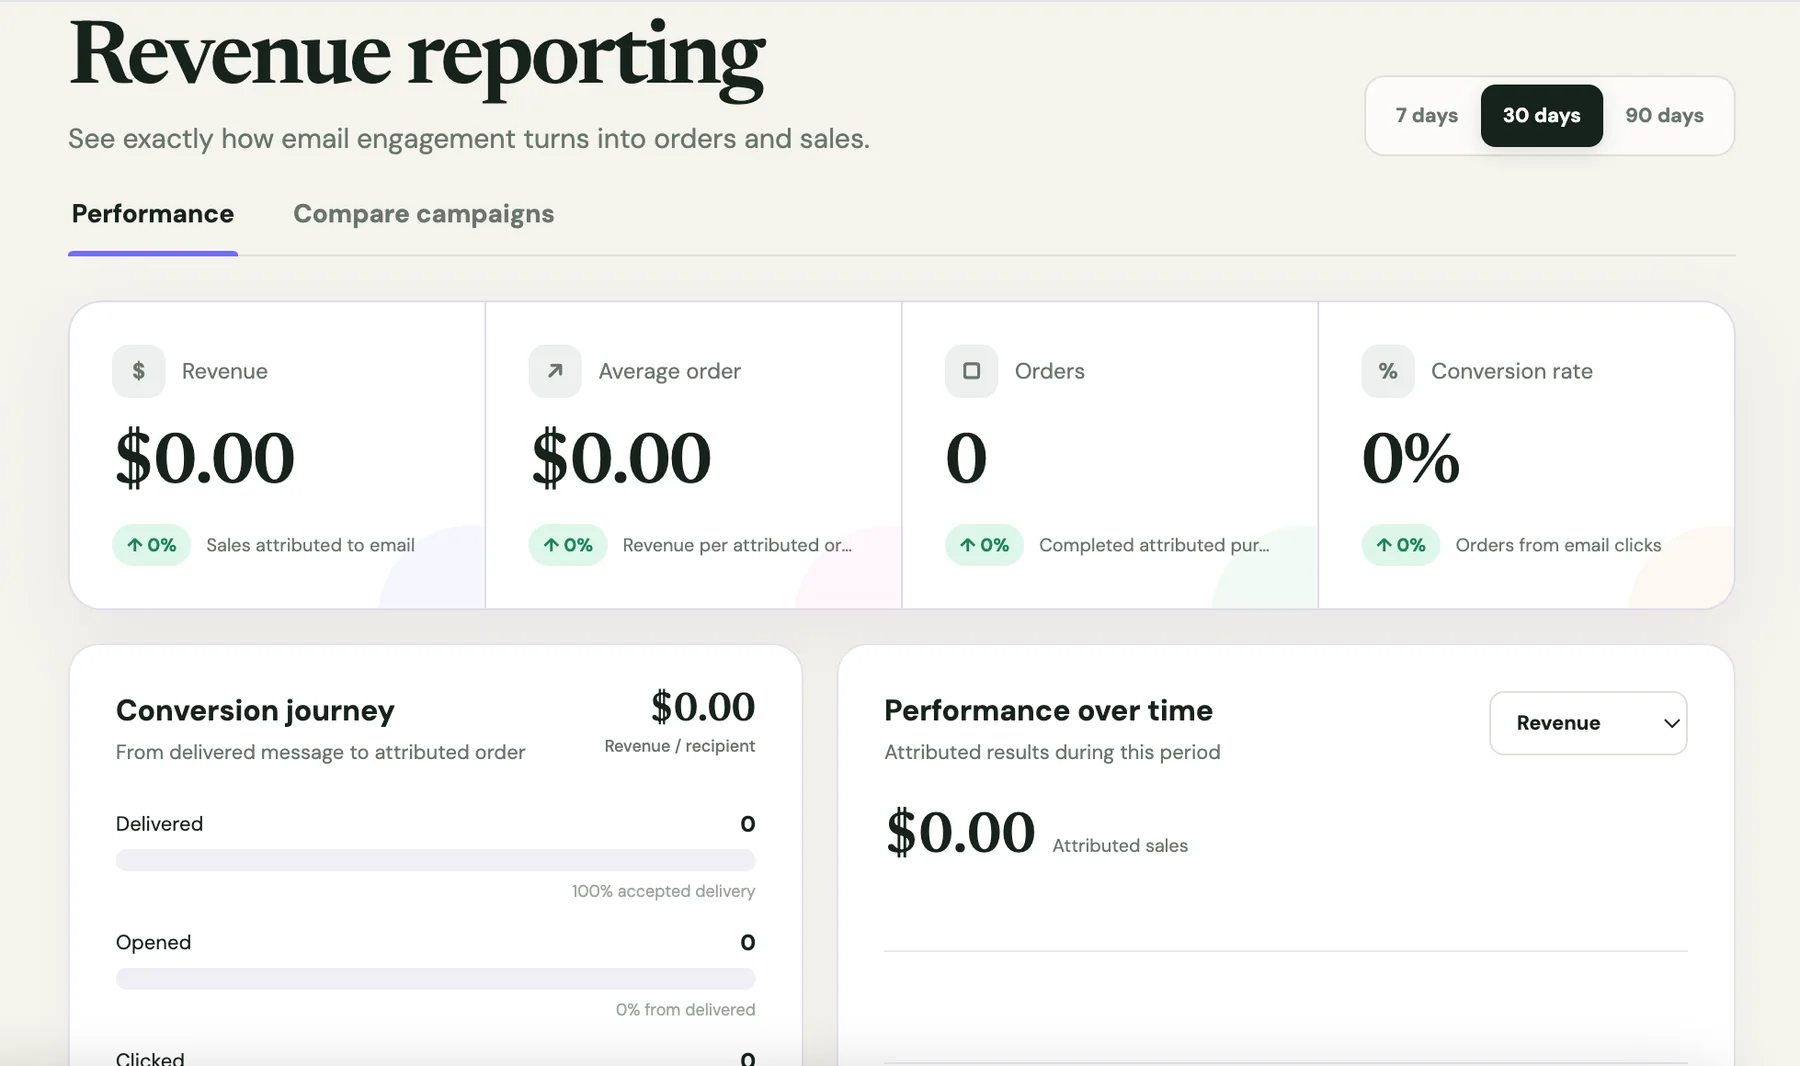This screenshot has height=1066, width=1800.
Task: Click the Conversion journey heading
Action: point(255,711)
